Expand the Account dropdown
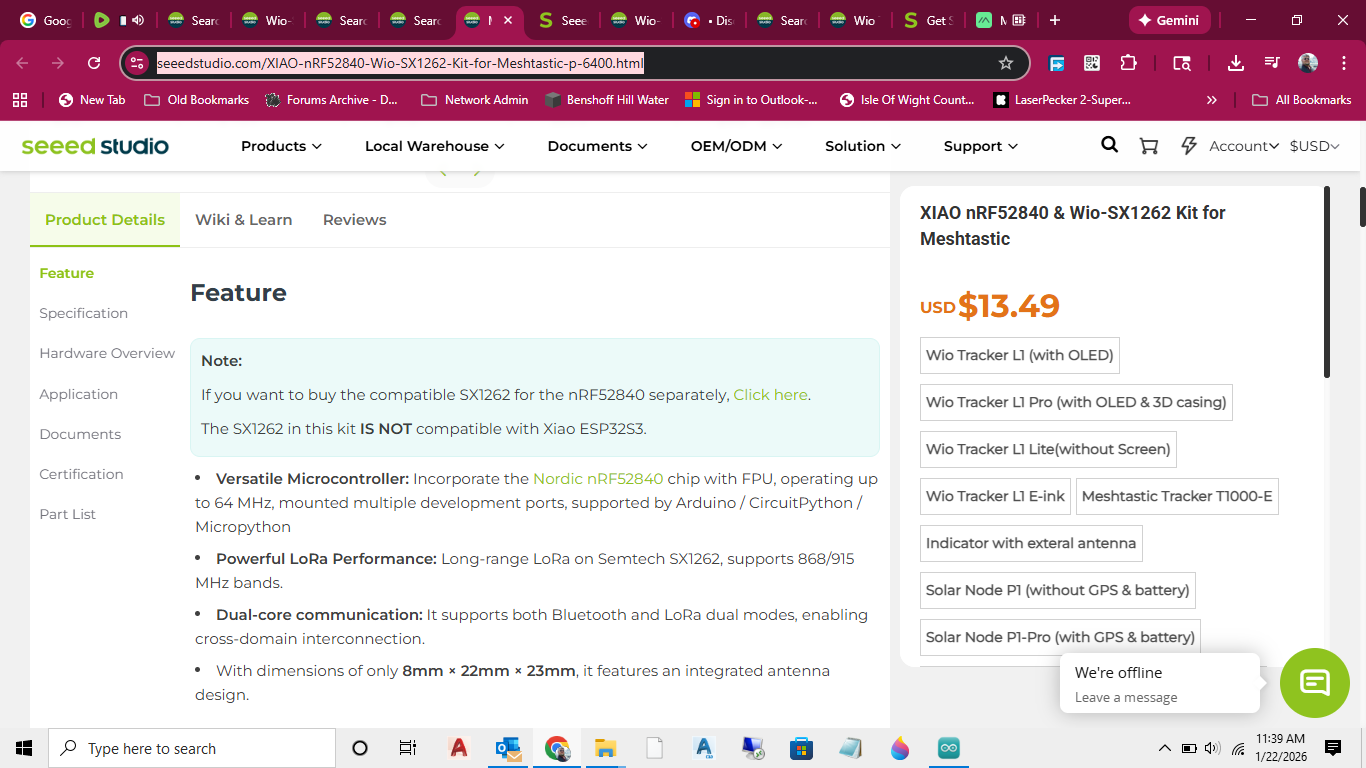The width and height of the screenshot is (1366, 768). tap(1243, 146)
